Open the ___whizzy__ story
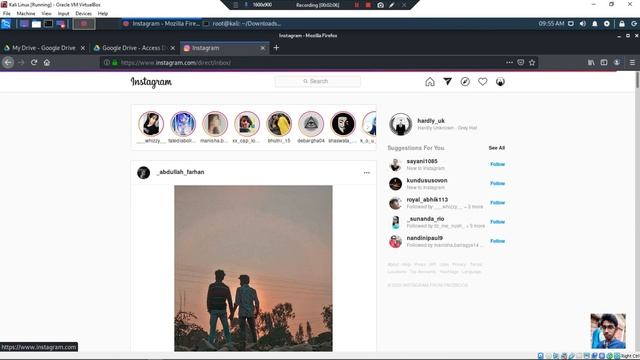640x360 pixels. [x=151, y=124]
